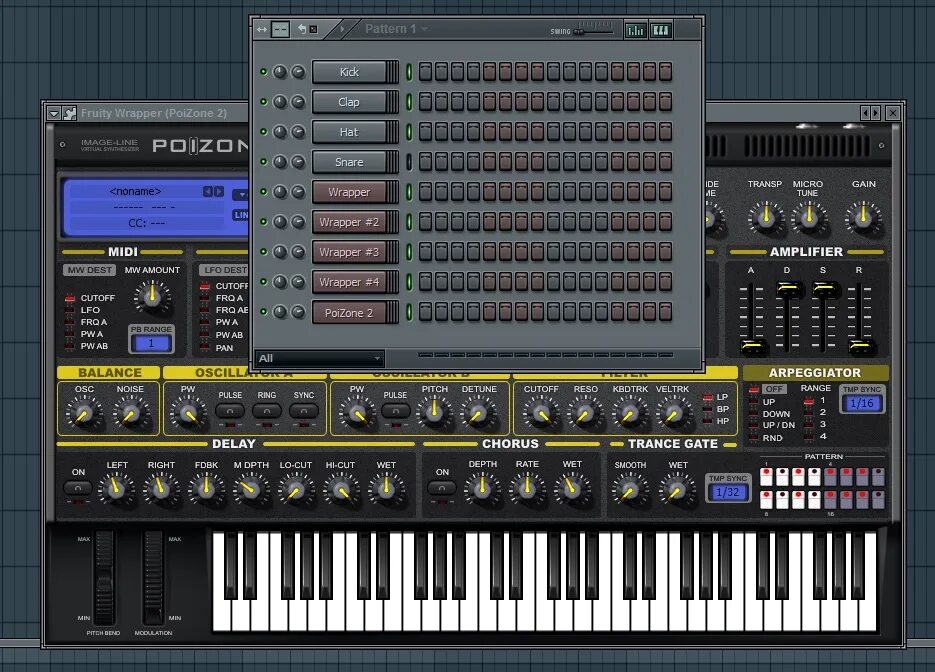Toggle the Chorus ON switch
The image size is (935, 672).
442,488
